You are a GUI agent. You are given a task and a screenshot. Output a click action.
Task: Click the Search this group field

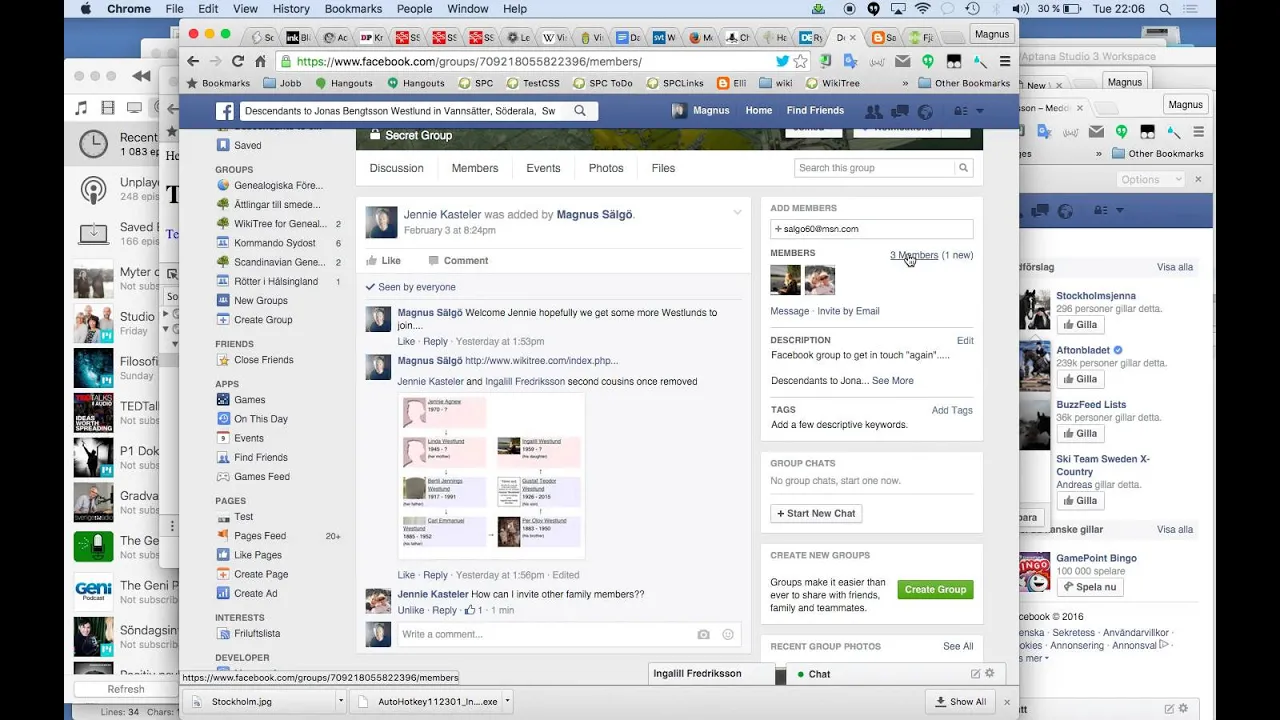tap(875, 168)
